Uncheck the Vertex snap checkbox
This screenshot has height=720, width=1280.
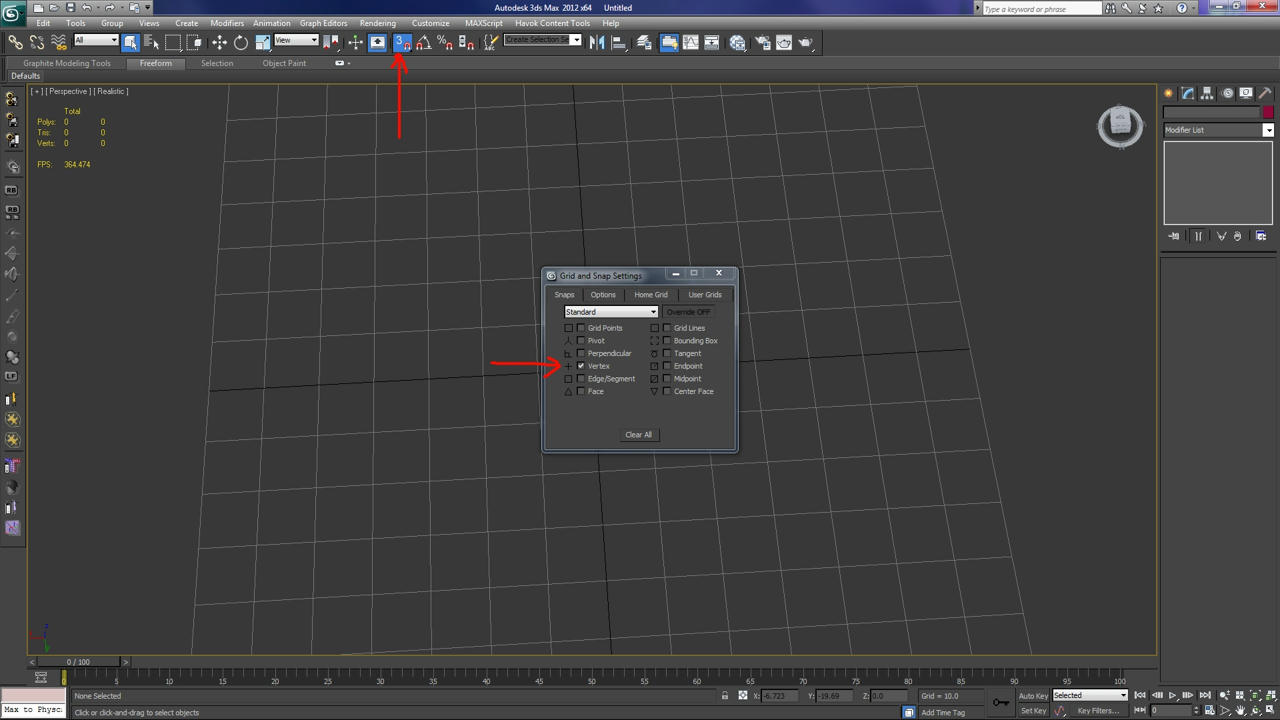coord(581,366)
